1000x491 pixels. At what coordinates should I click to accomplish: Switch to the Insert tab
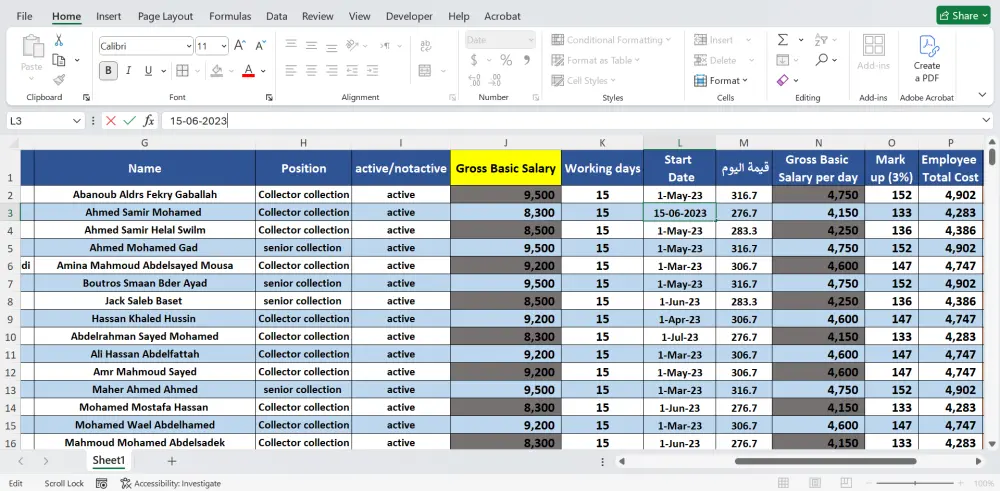[x=109, y=17]
